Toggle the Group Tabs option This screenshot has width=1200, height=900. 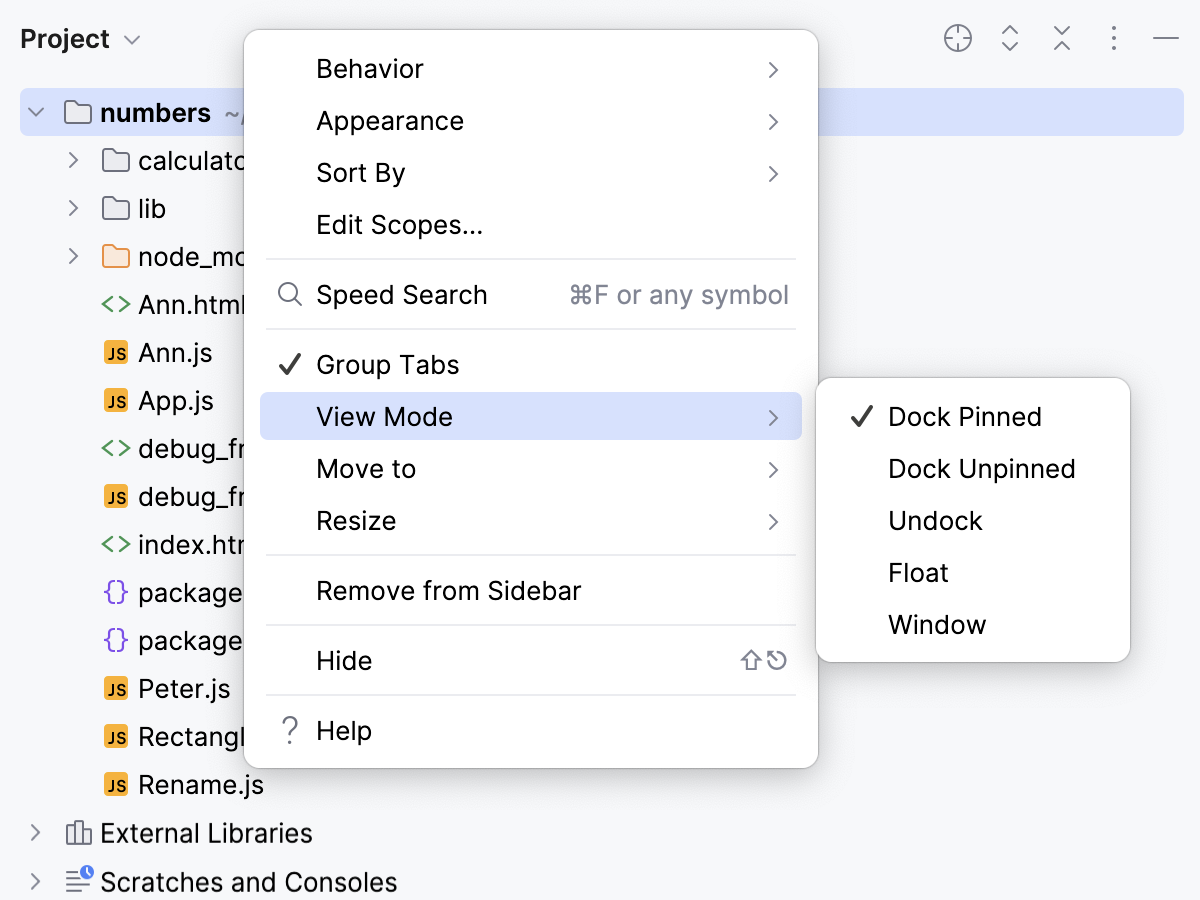[x=387, y=364]
